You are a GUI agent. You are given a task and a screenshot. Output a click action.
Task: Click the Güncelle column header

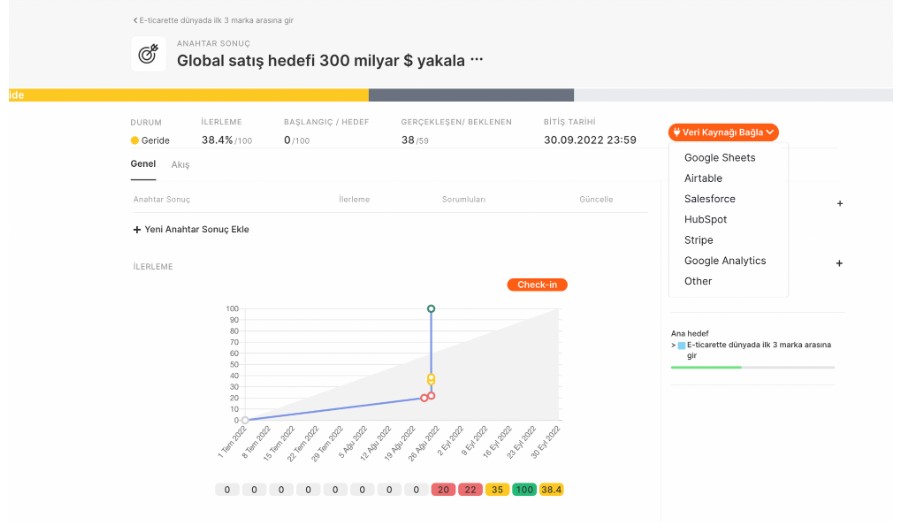[596, 199]
